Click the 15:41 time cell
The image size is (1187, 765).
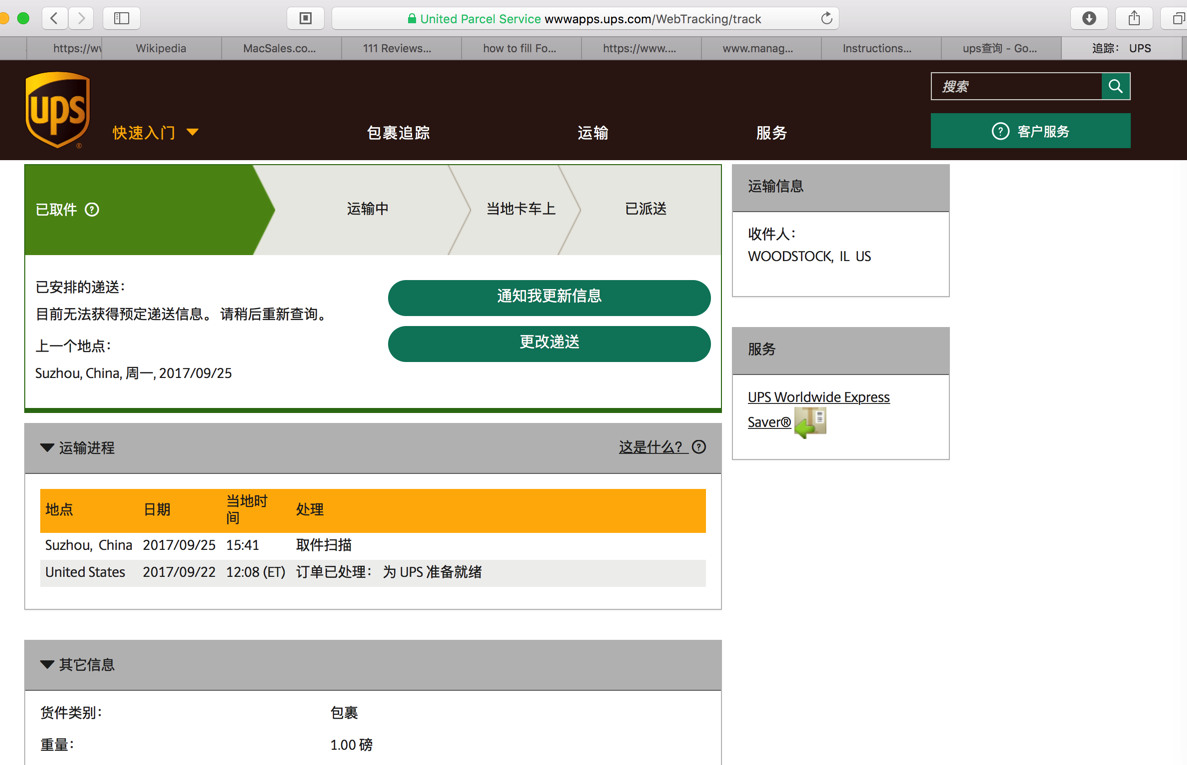coord(243,545)
